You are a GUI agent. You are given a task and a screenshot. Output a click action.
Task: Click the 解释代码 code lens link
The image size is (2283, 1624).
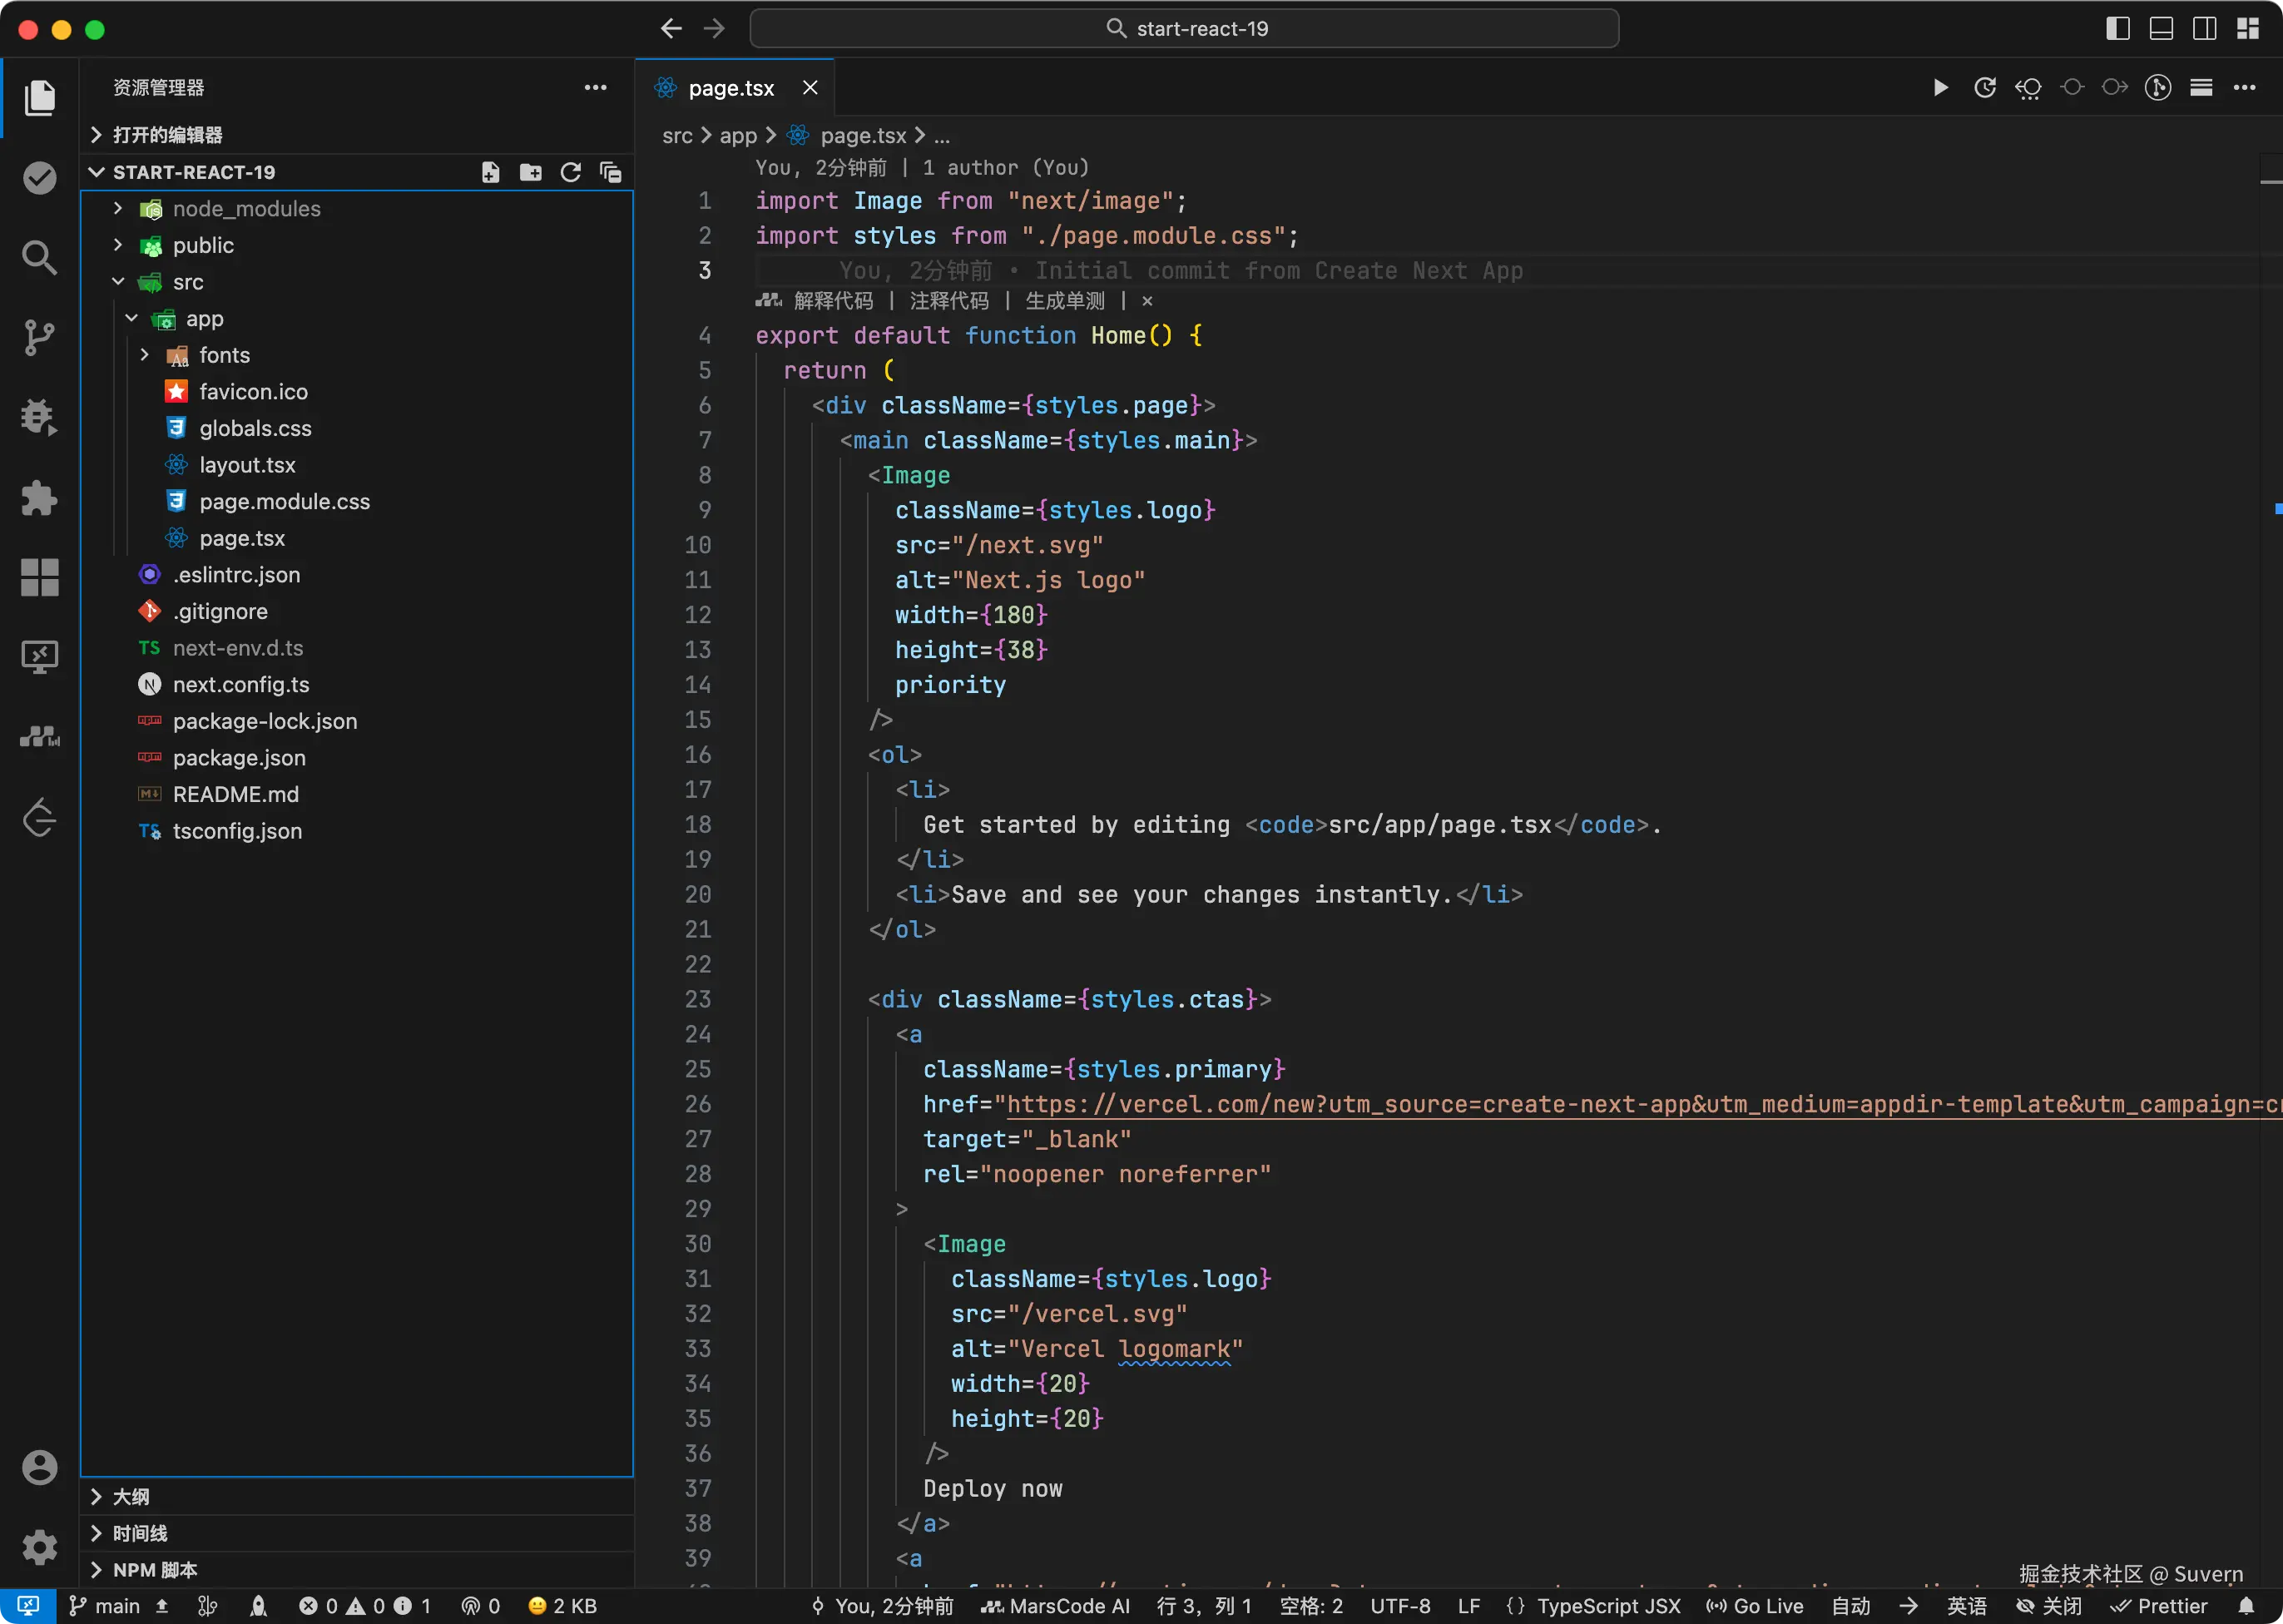click(x=832, y=301)
